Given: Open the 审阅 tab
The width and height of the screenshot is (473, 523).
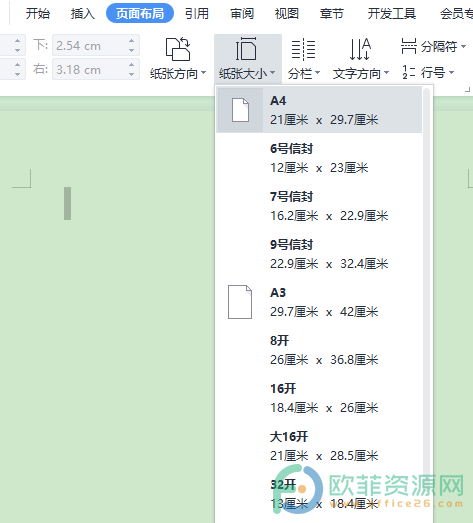Looking at the screenshot, I should click(x=242, y=14).
